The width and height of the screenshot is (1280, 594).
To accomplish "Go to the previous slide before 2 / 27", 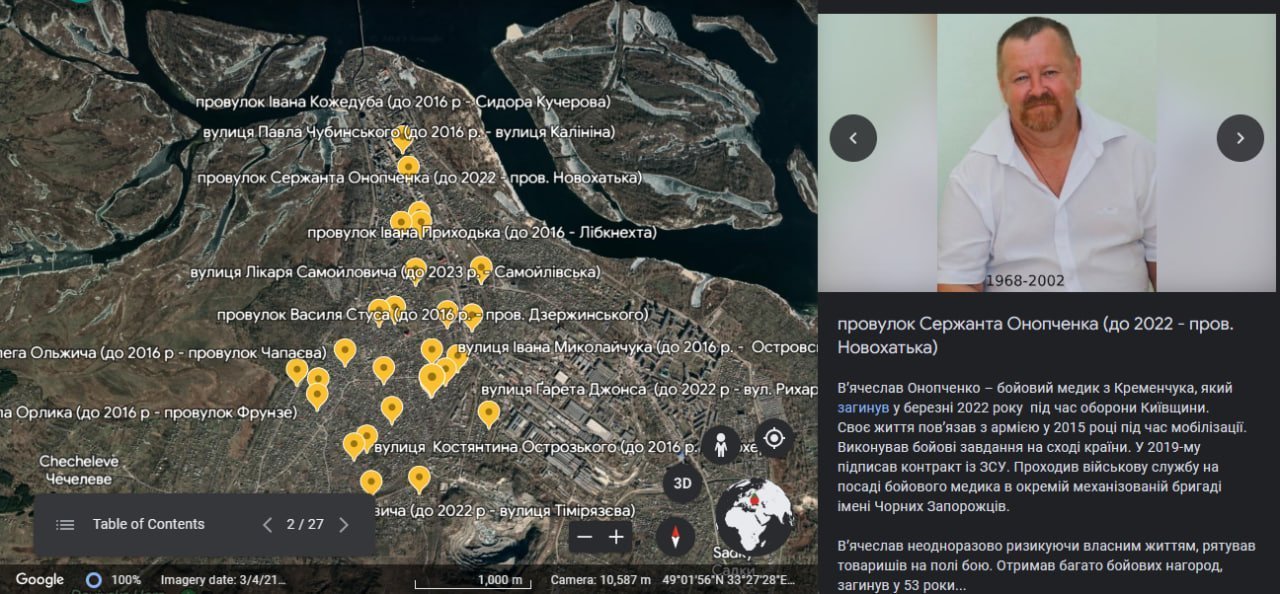I will pos(267,525).
